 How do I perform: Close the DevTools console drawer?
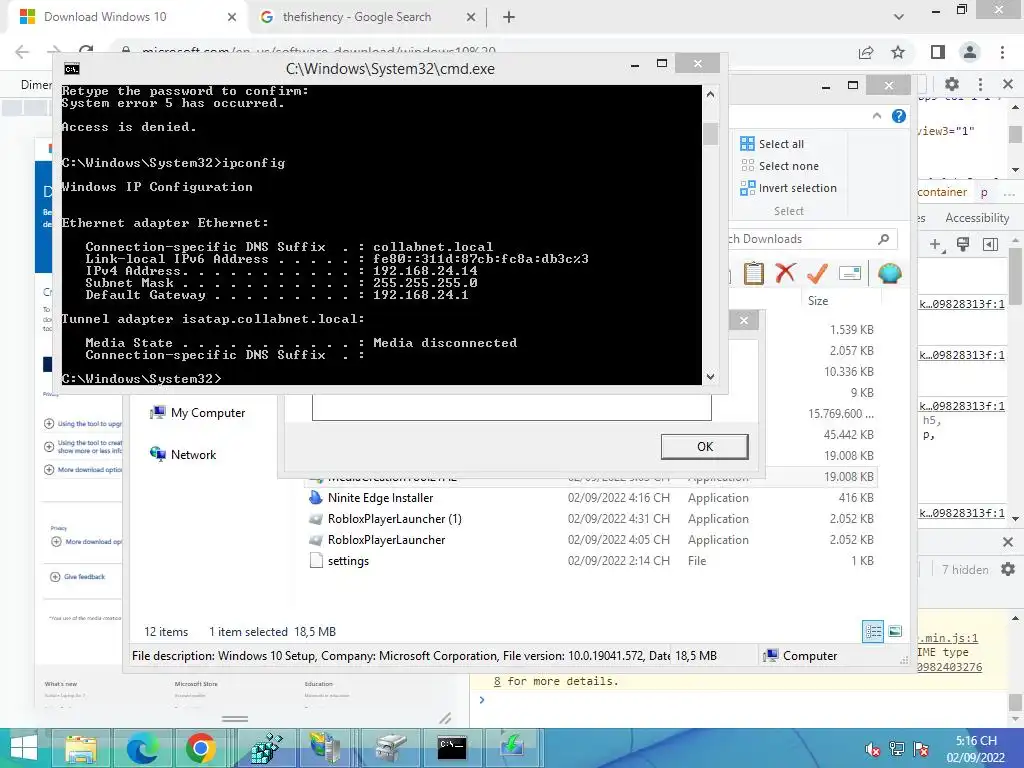click(1008, 542)
